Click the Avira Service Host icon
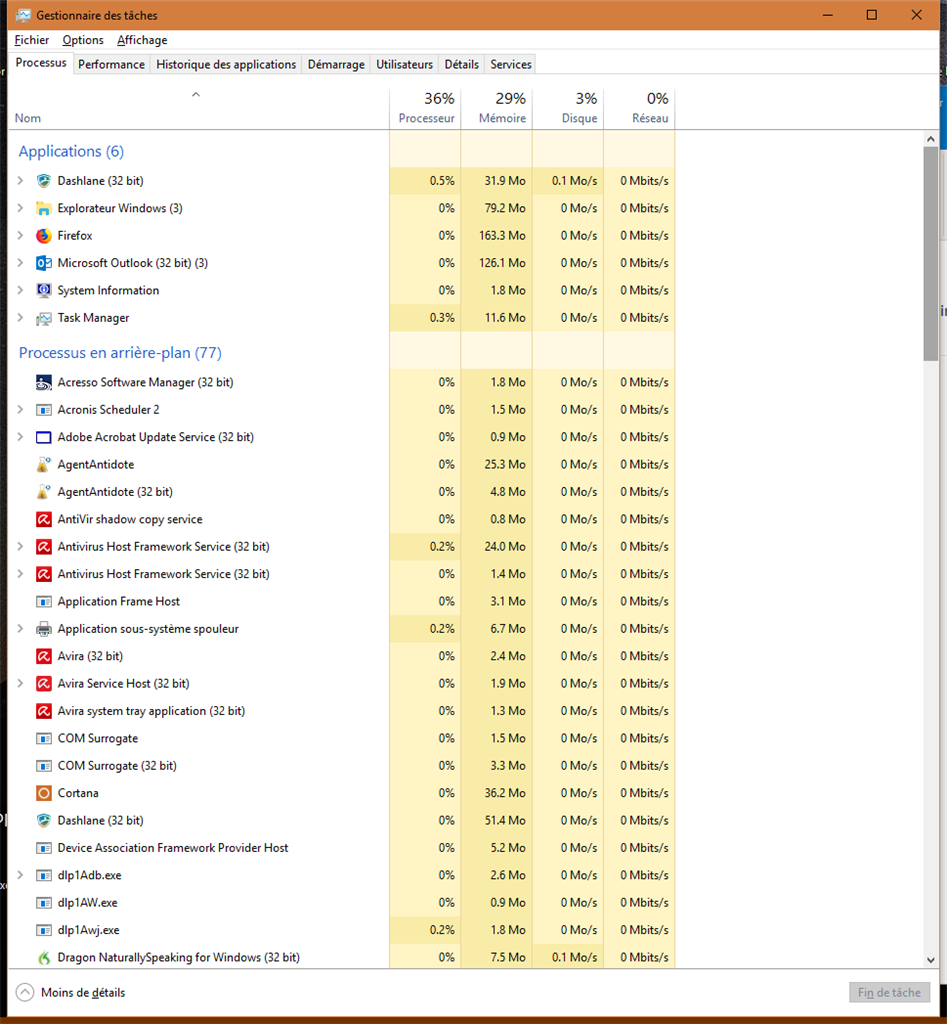The height and width of the screenshot is (1024, 947). coord(44,684)
